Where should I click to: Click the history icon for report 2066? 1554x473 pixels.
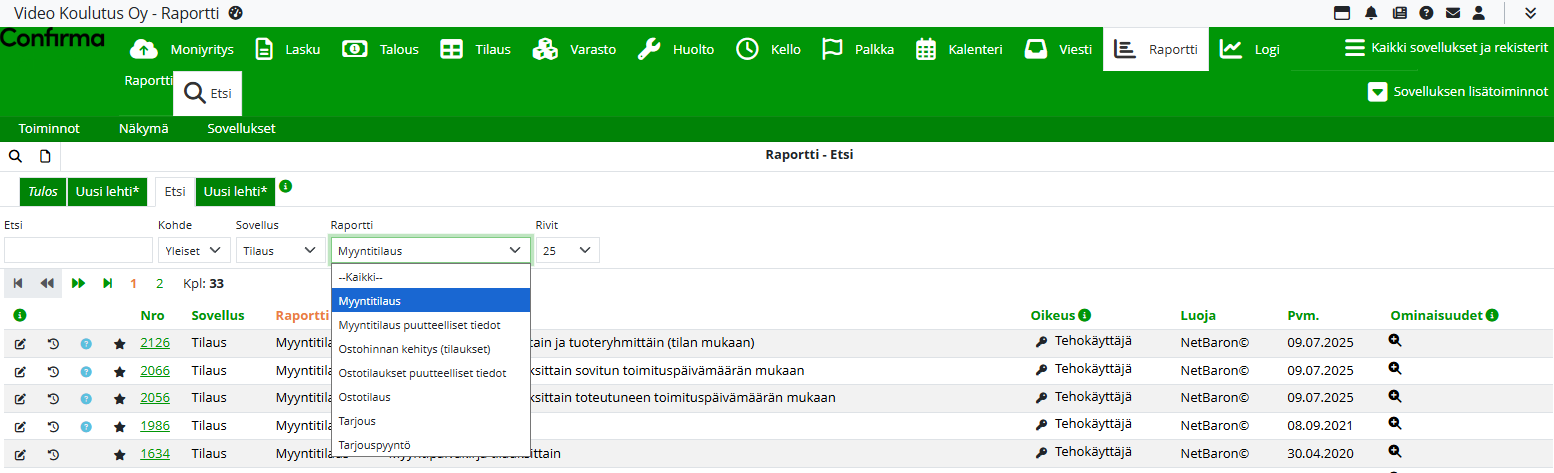pyautogui.click(x=53, y=372)
